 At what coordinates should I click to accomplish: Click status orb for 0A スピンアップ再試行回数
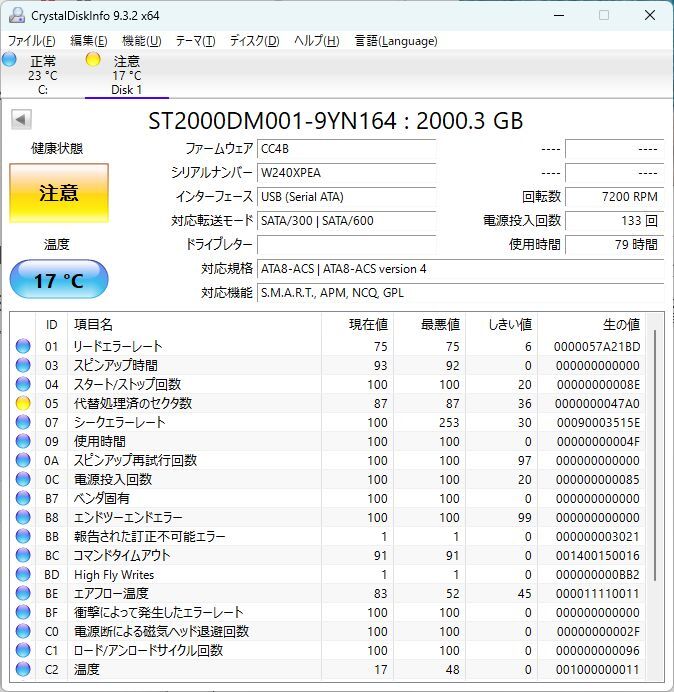[23, 460]
